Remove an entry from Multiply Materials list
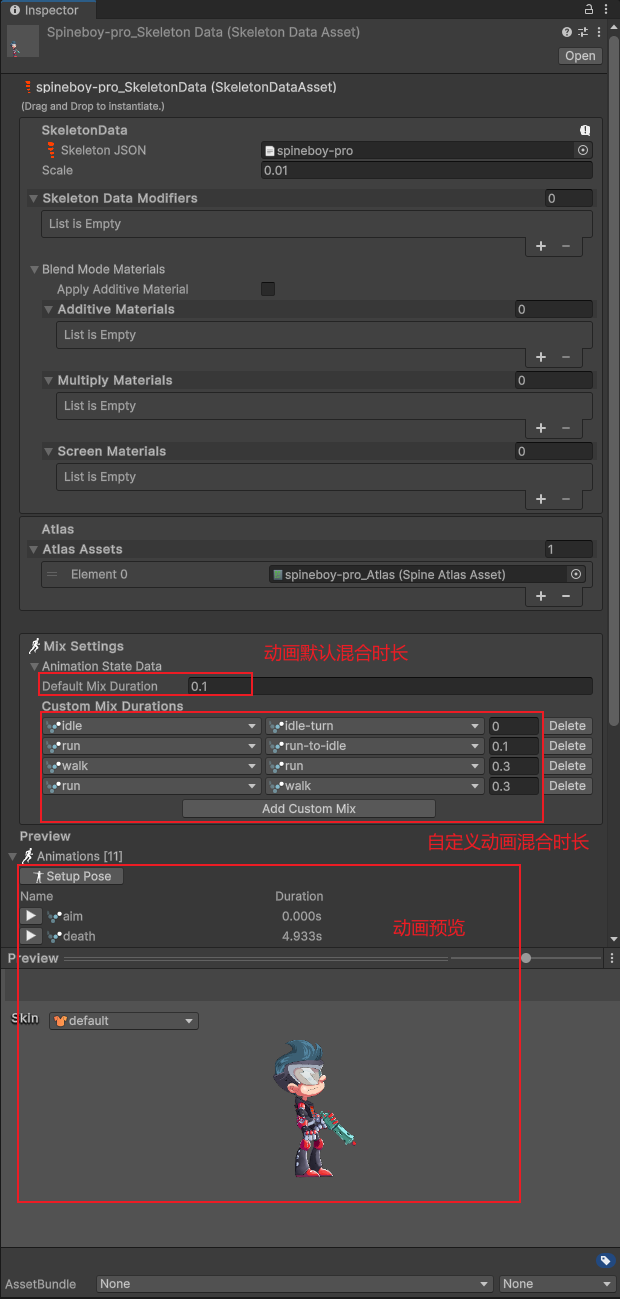The height and width of the screenshot is (1299, 620). (566, 428)
